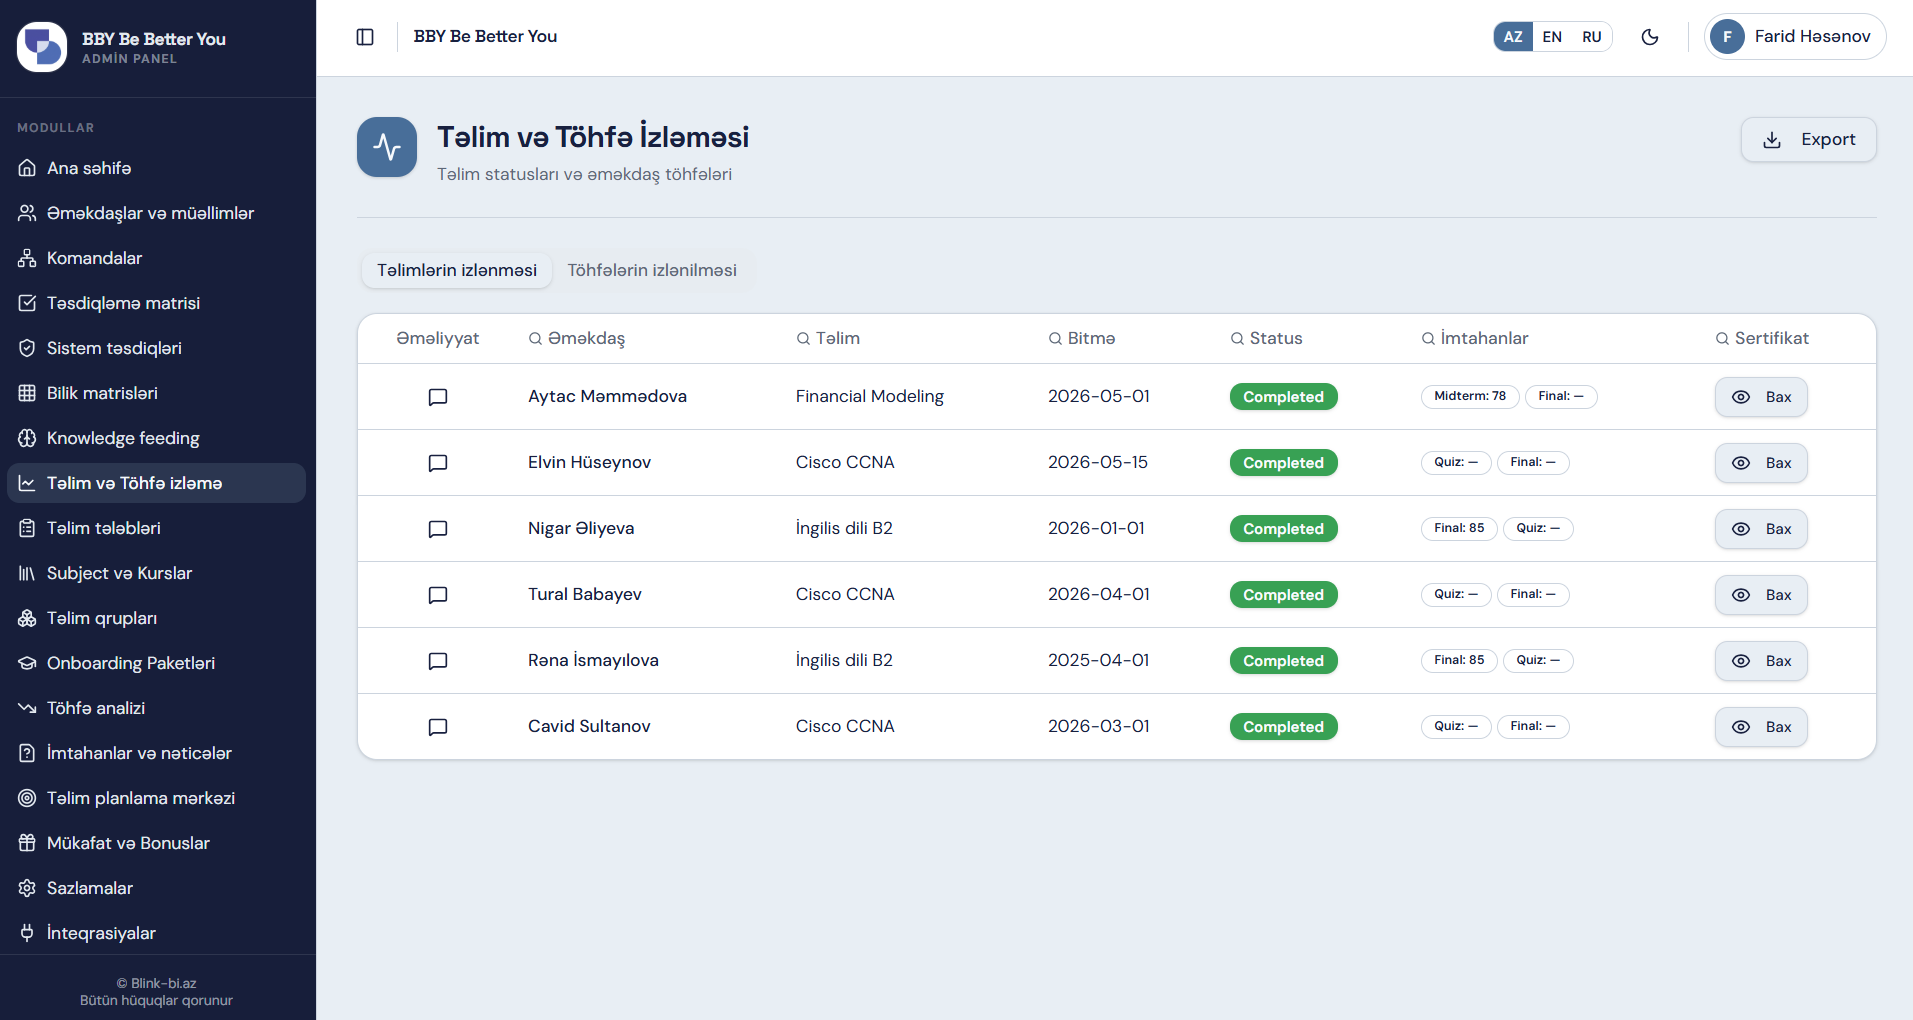Image resolution: width=1913 pixels, height=1020 pixels.
Task: Open Ana səhifə in sidebar
Action: (x=156, y=168)
